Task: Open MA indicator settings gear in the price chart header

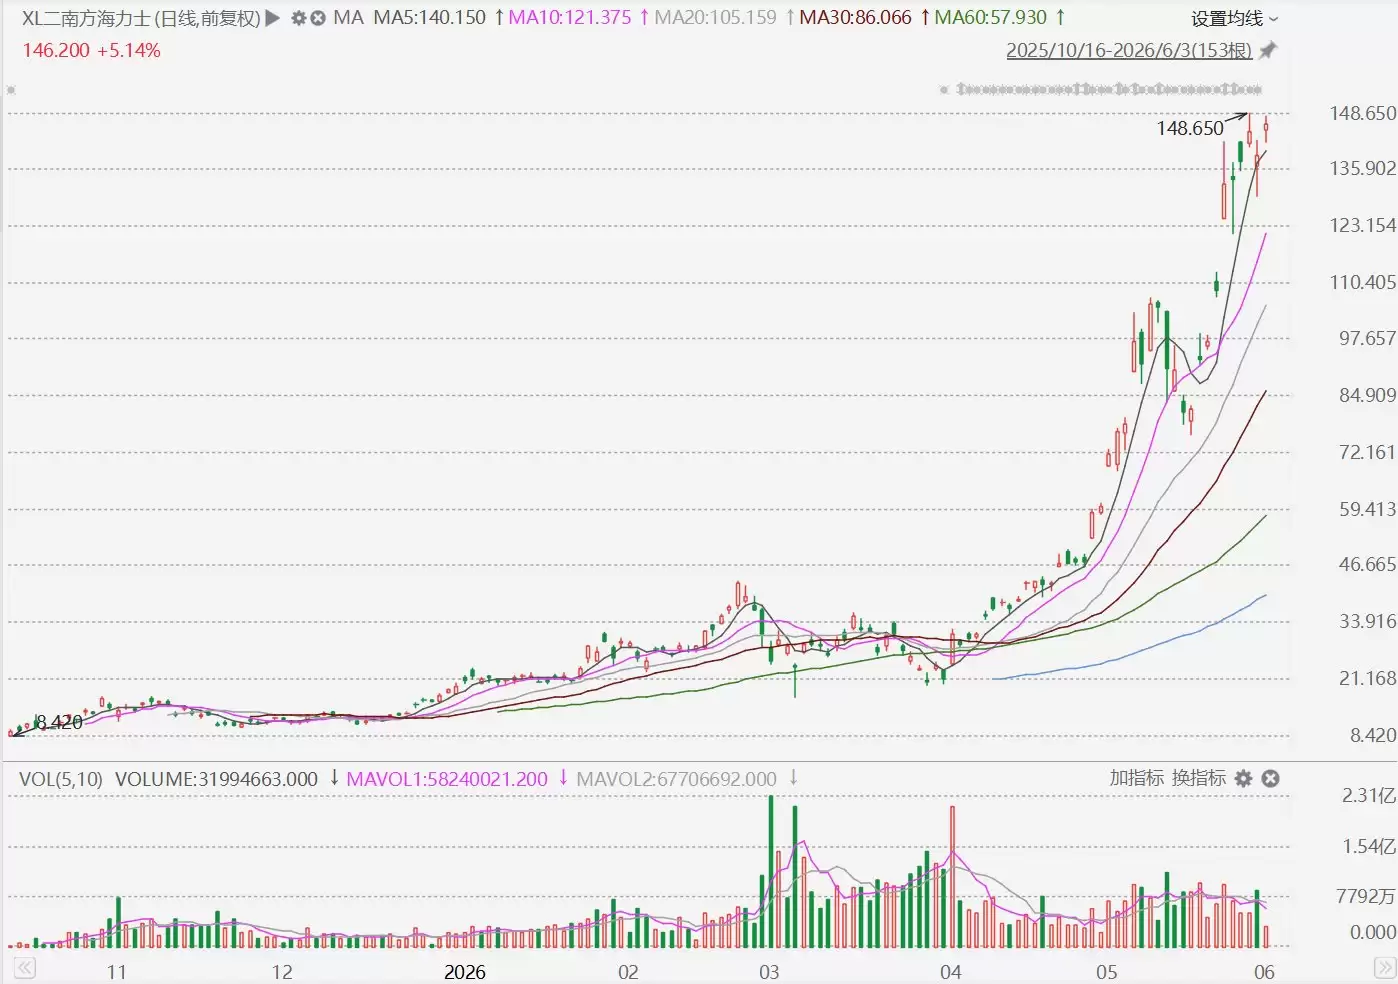Action: (299, 18)
